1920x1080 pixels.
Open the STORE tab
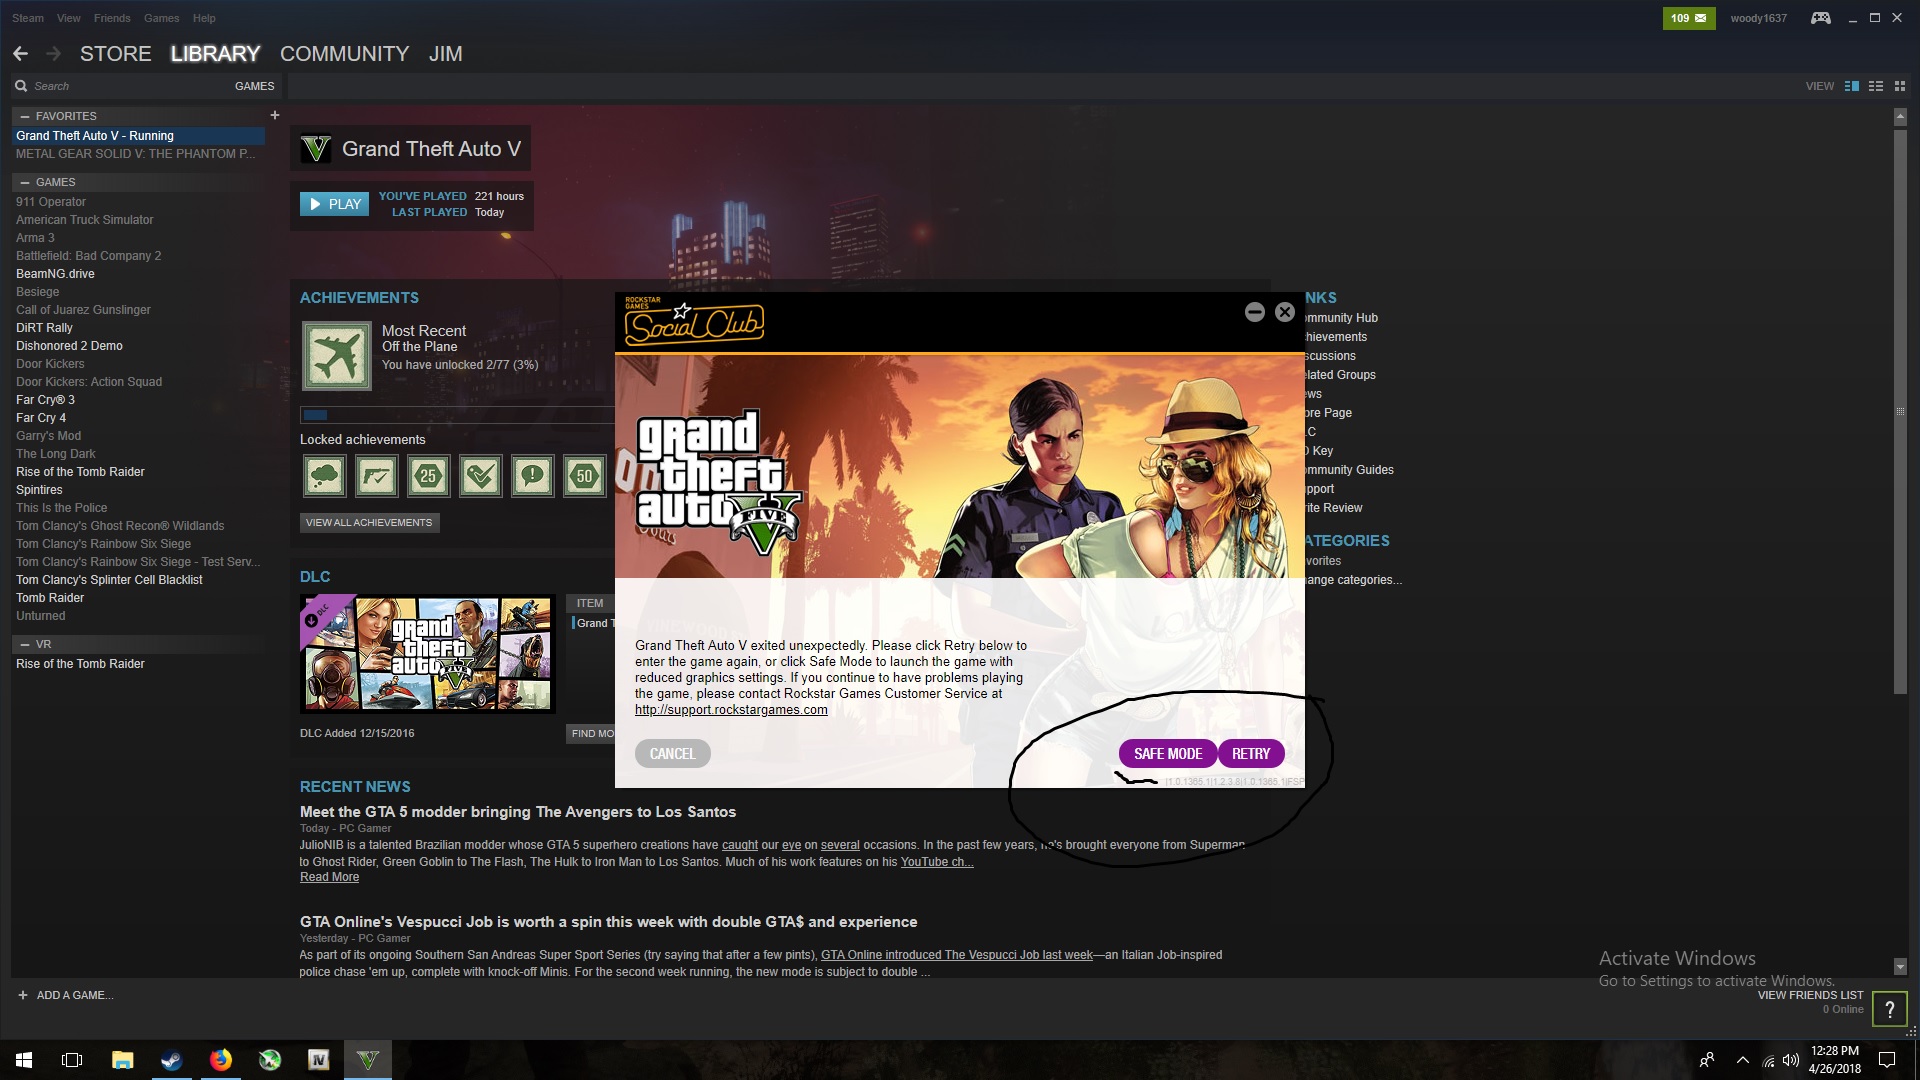pos(116,54)
